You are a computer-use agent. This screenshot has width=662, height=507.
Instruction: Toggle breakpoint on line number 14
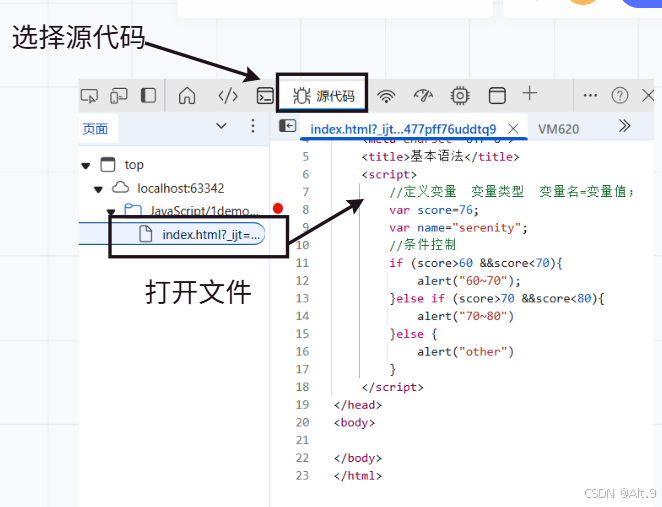(x=302, y=316)
